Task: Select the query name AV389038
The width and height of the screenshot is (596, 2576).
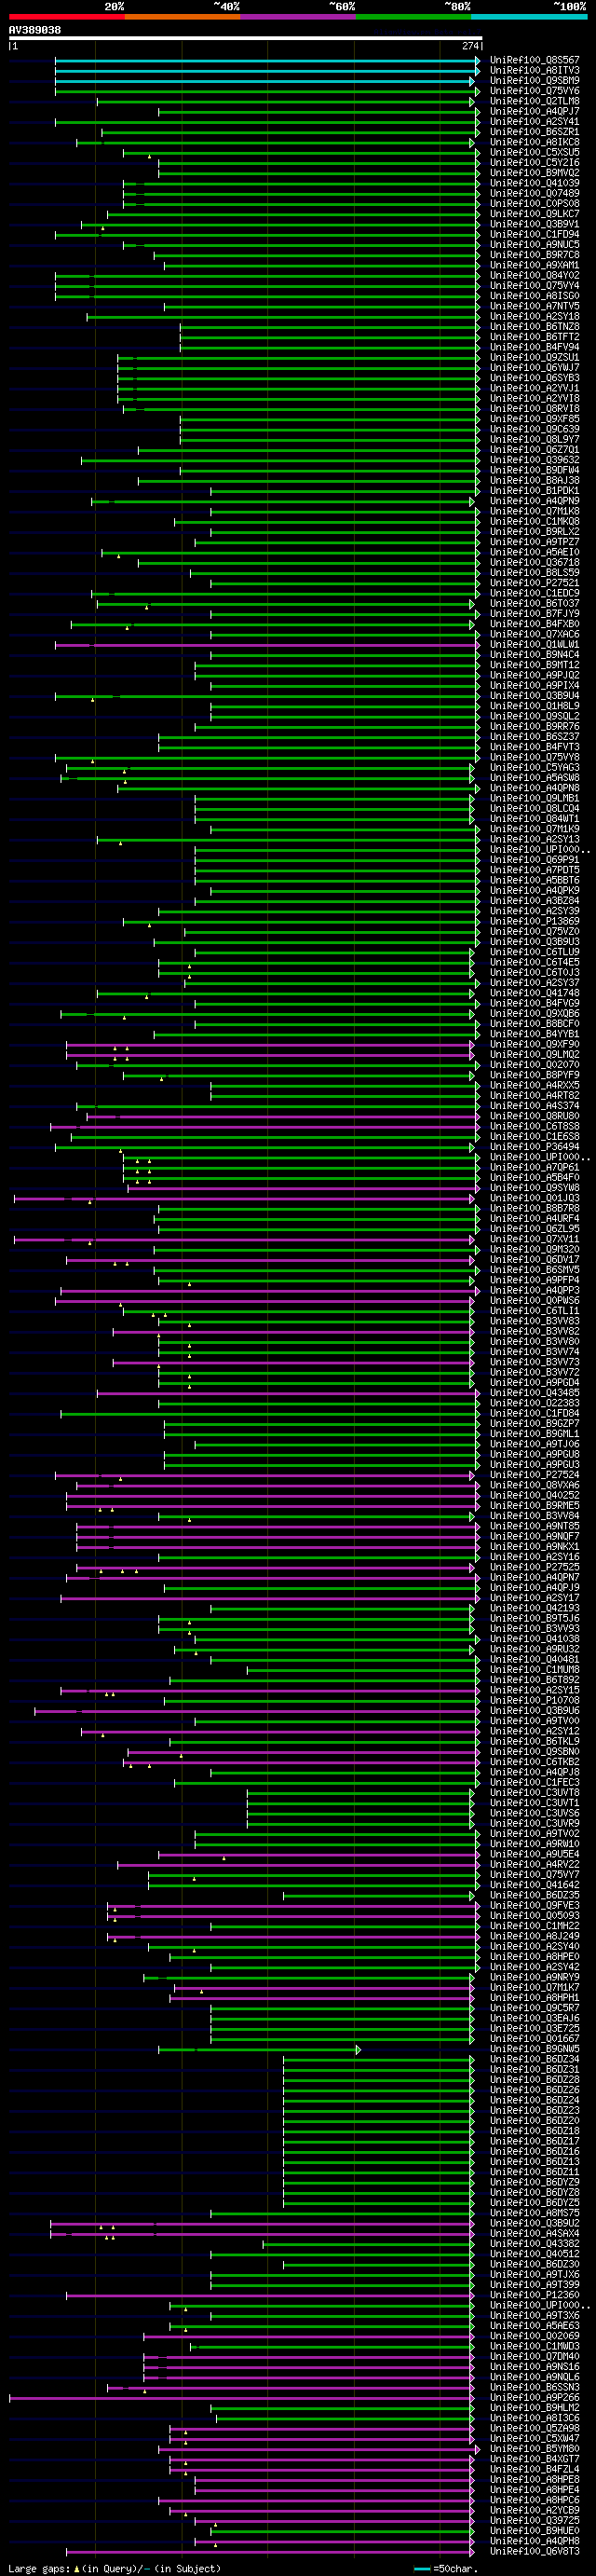Action: click(x=35, y=30)
